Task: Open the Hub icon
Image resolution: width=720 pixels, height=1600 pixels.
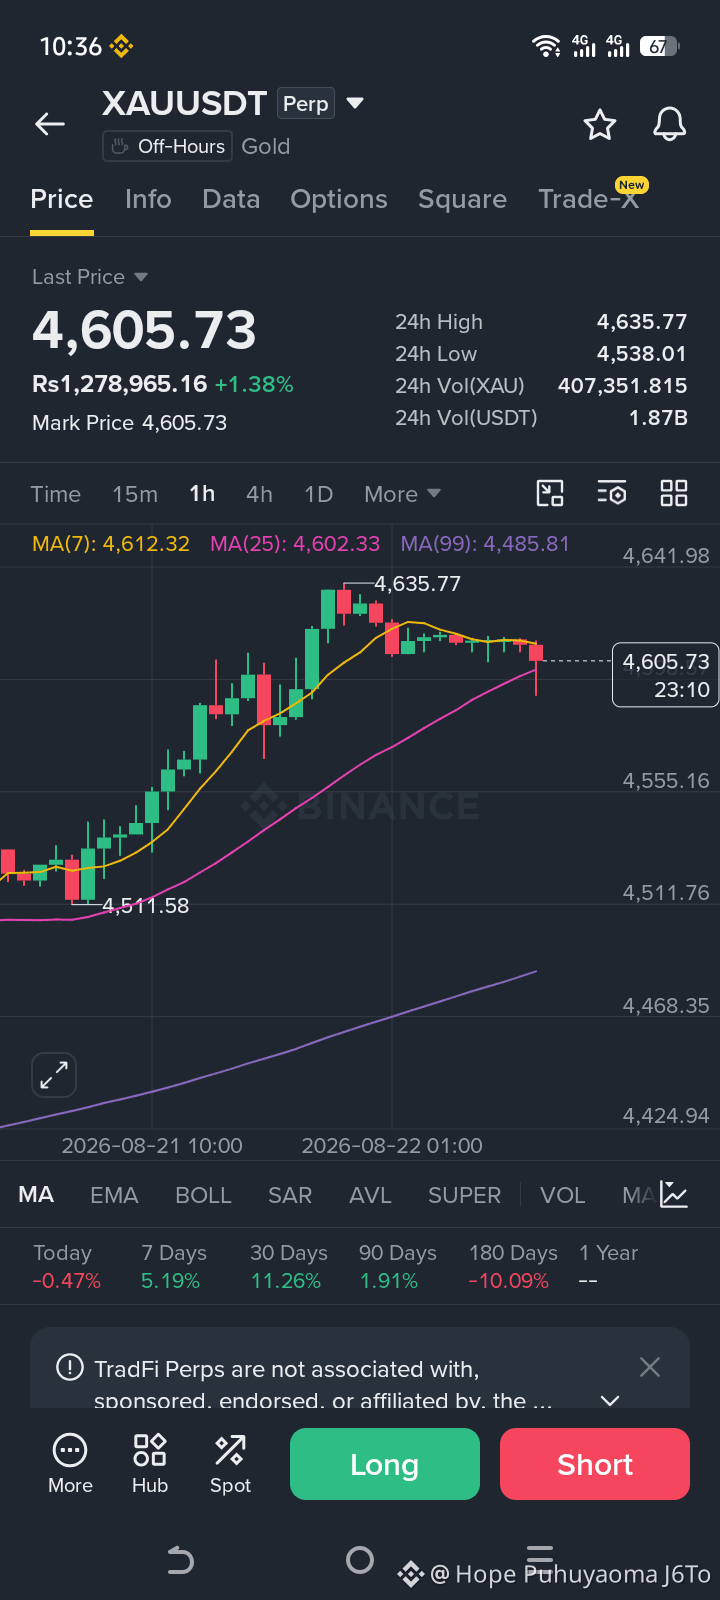Action: point(150,1464)
